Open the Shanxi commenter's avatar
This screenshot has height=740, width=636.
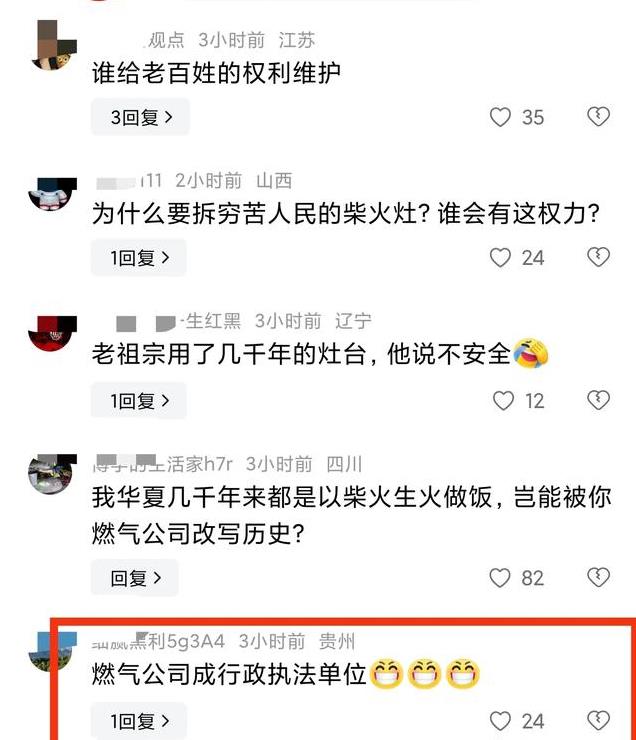(52, 193)
